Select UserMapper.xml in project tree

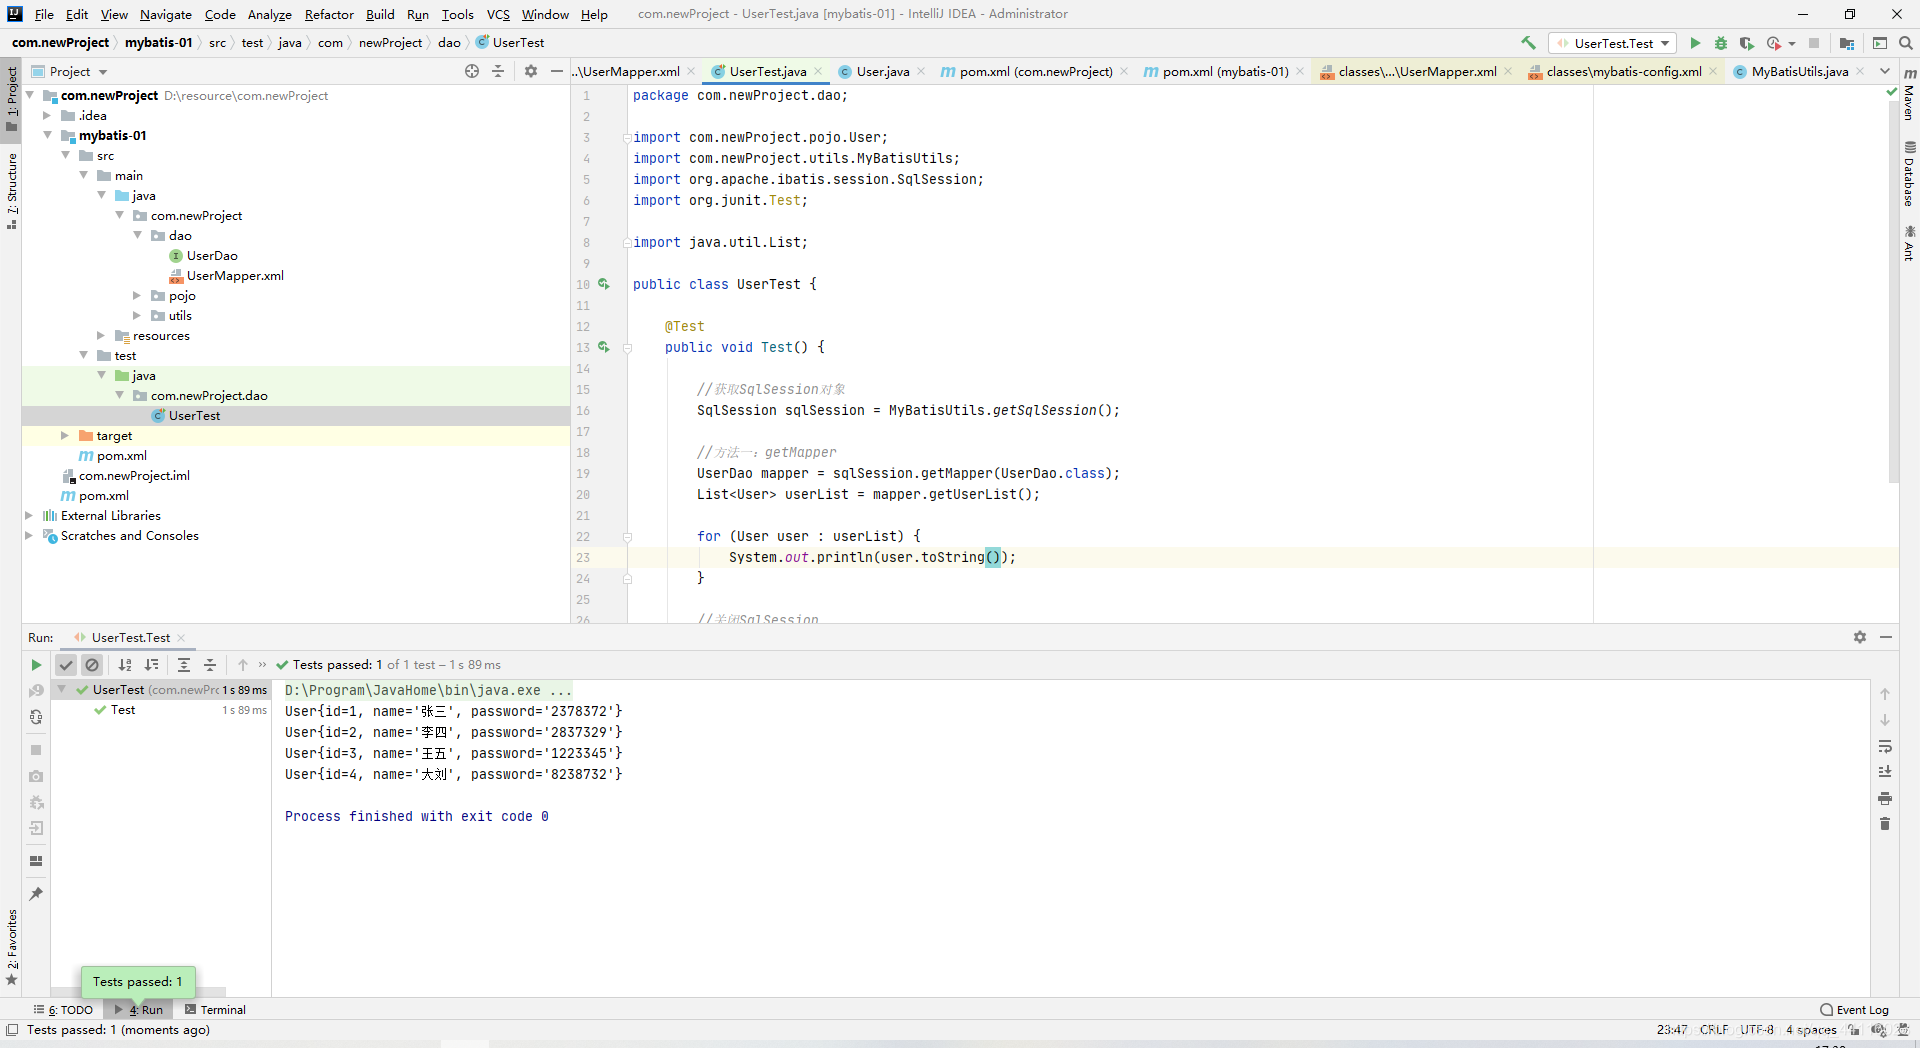click(235, 276)
